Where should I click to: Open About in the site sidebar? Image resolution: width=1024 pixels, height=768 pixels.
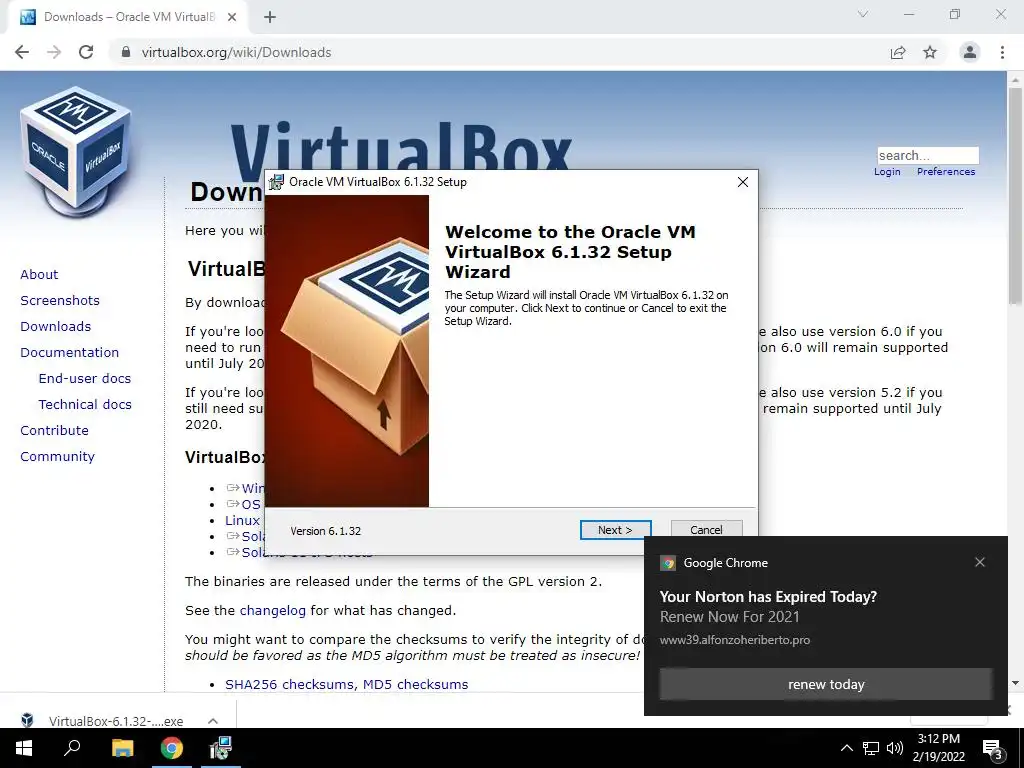point(39,274)
